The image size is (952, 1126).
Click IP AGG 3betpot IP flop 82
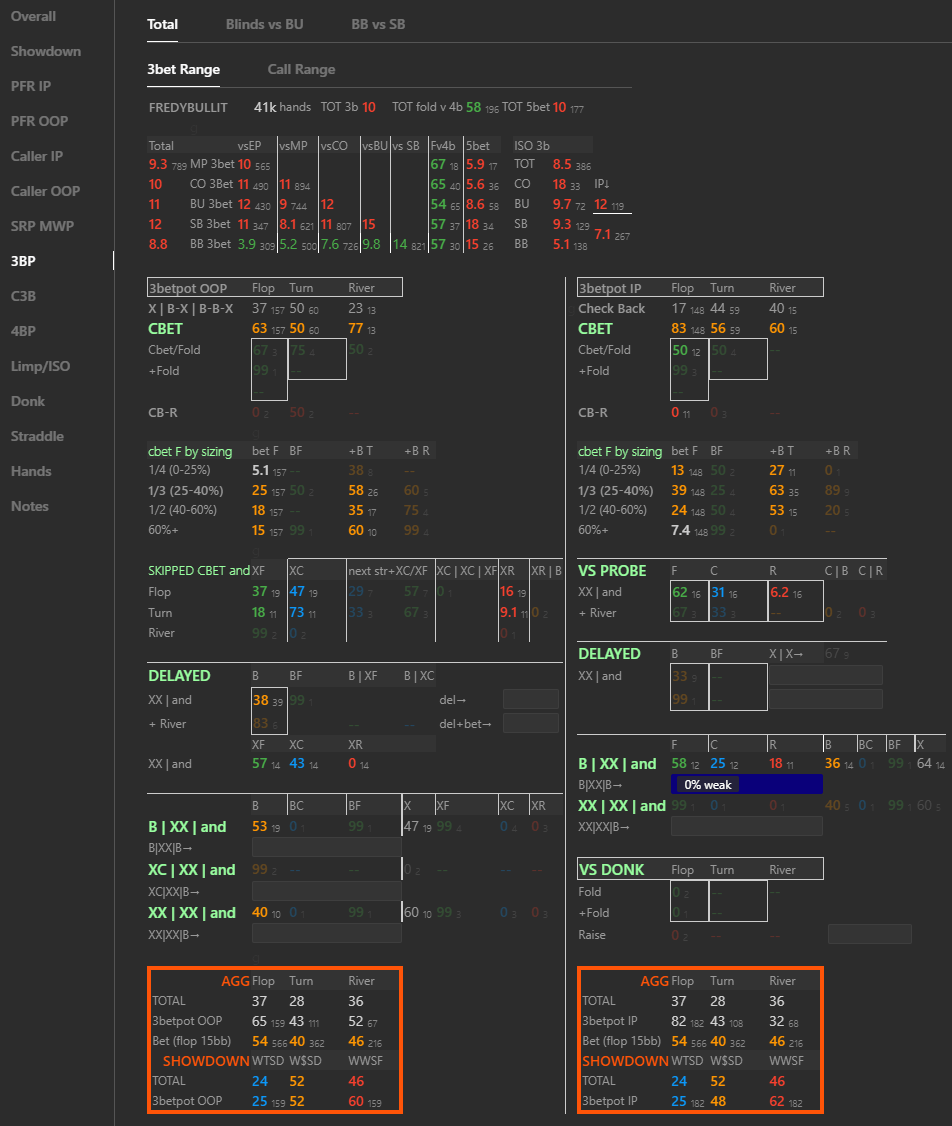[678, 1021]
